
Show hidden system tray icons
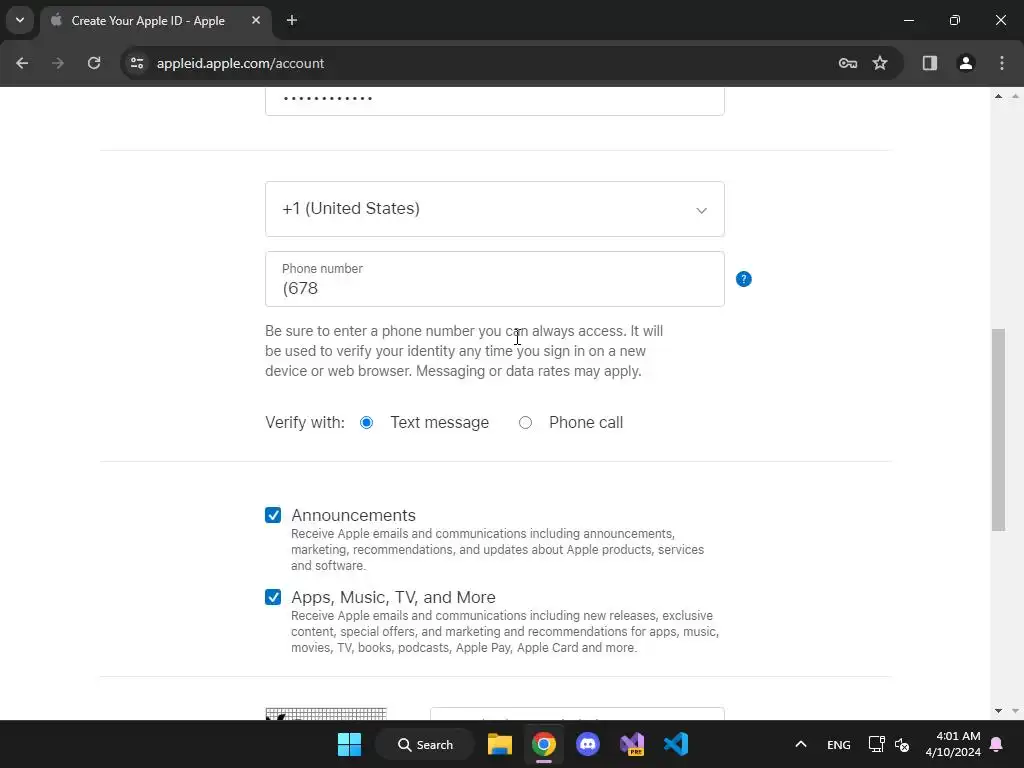pos(801,744)
